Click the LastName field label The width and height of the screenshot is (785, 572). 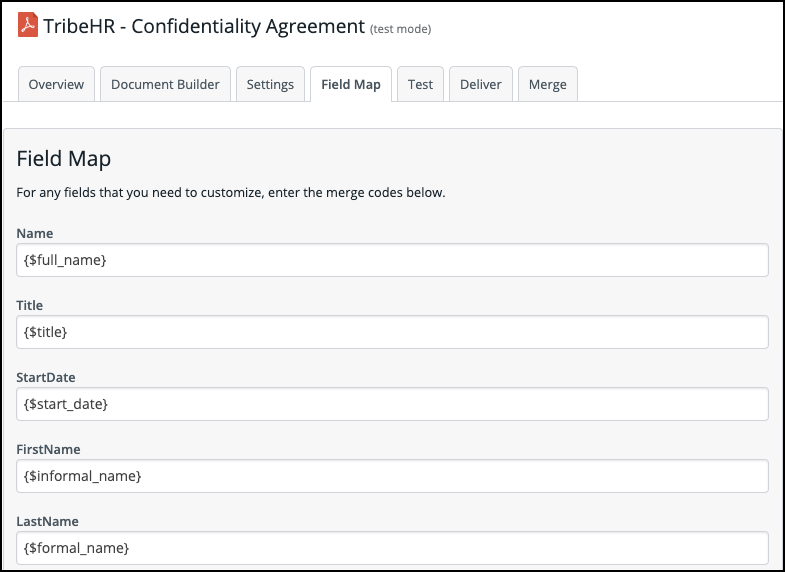47,521
